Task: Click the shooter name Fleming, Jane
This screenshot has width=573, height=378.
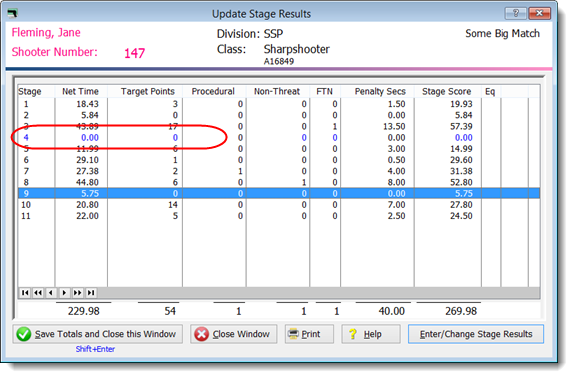Action: tap(46, 33)
